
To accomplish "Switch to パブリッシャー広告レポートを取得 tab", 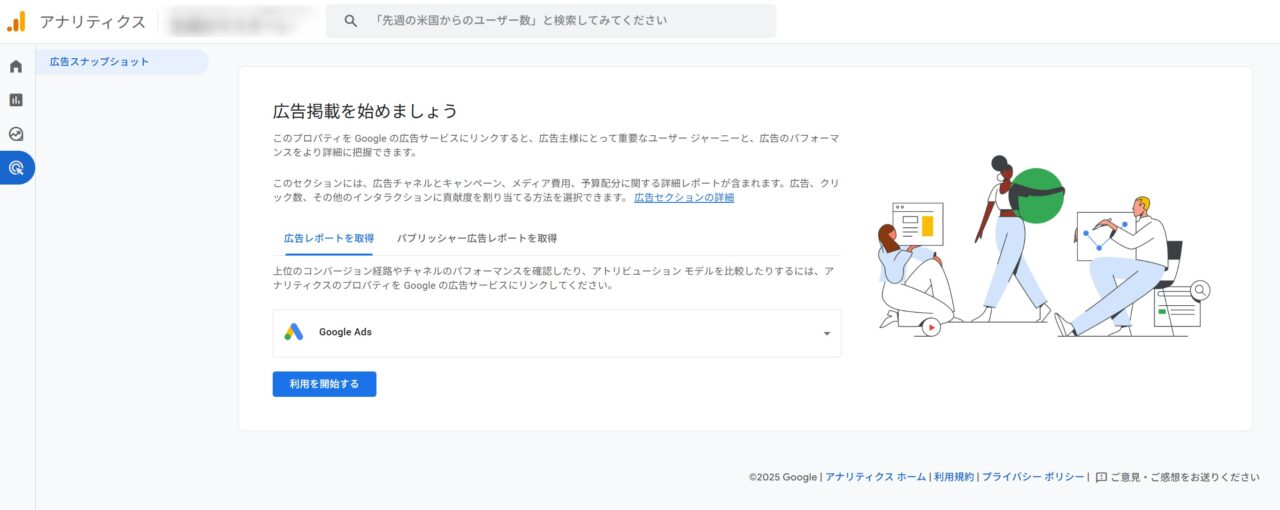I will point(477,238).
